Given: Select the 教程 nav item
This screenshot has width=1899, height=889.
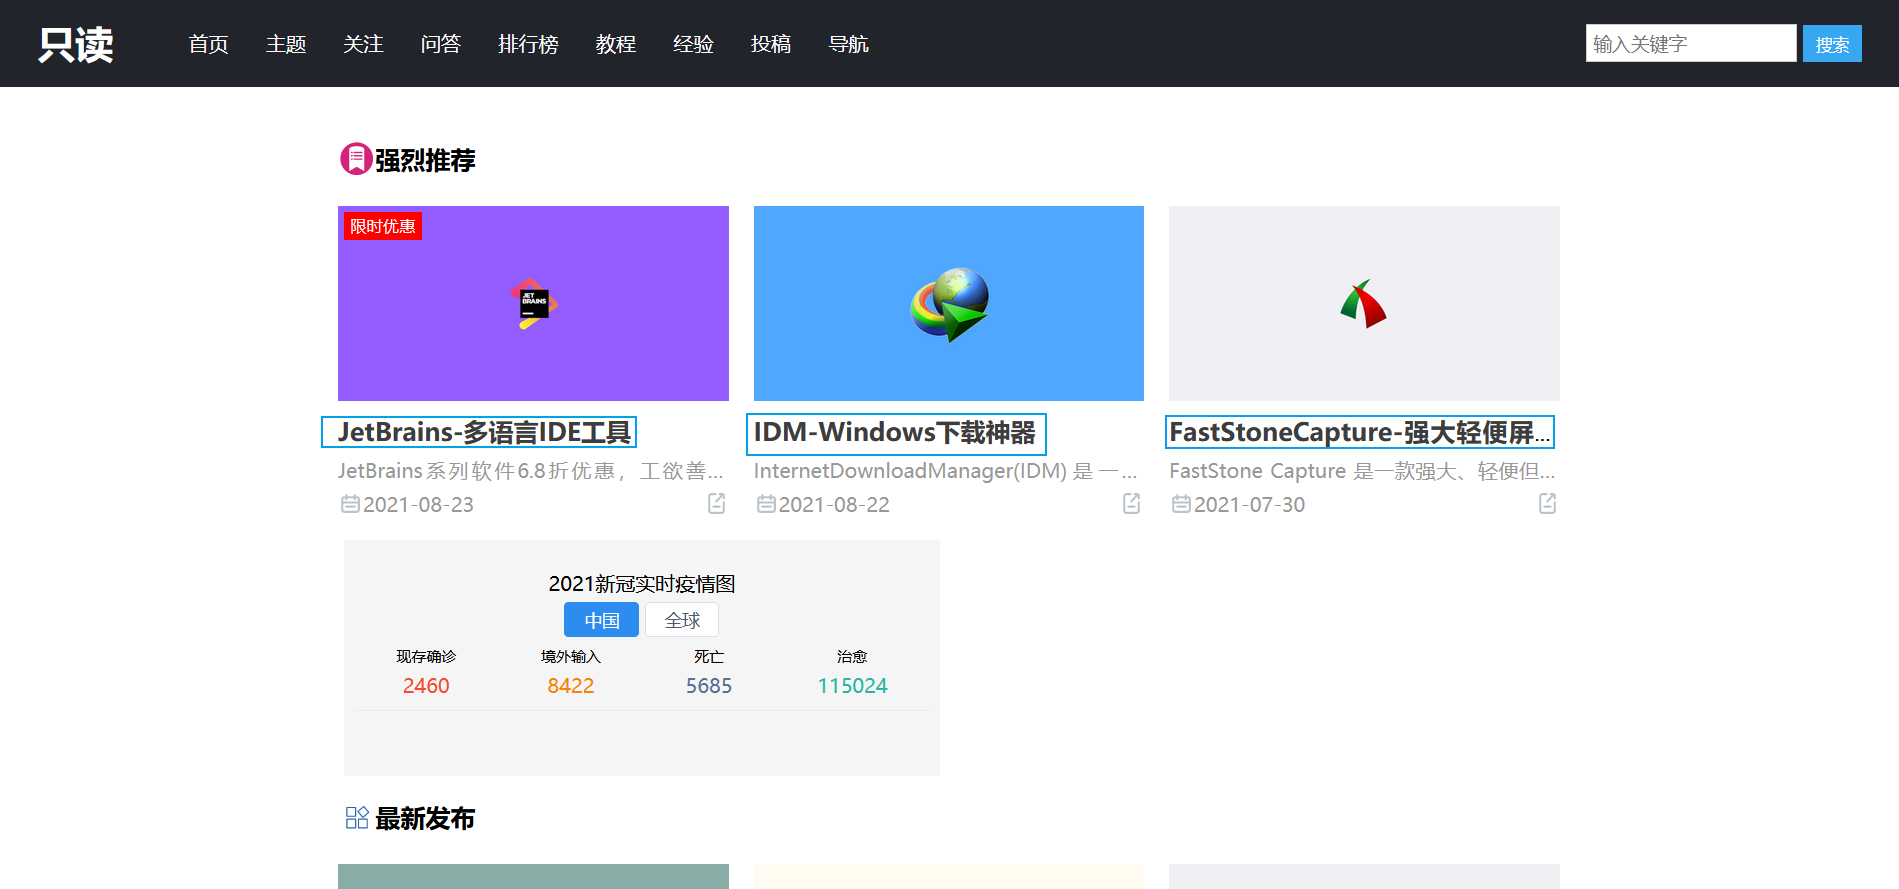Looking at the screenshot, I should point(616,44).
